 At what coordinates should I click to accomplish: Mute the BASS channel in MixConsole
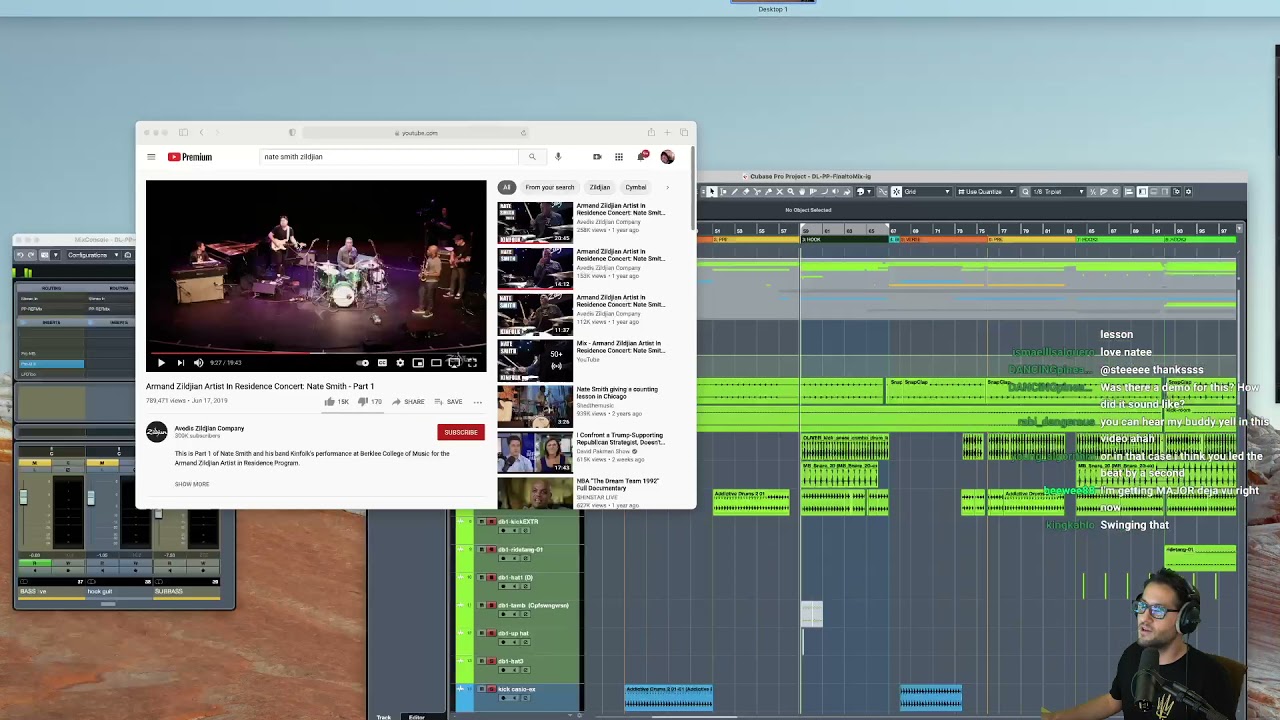tap(35, 464)
